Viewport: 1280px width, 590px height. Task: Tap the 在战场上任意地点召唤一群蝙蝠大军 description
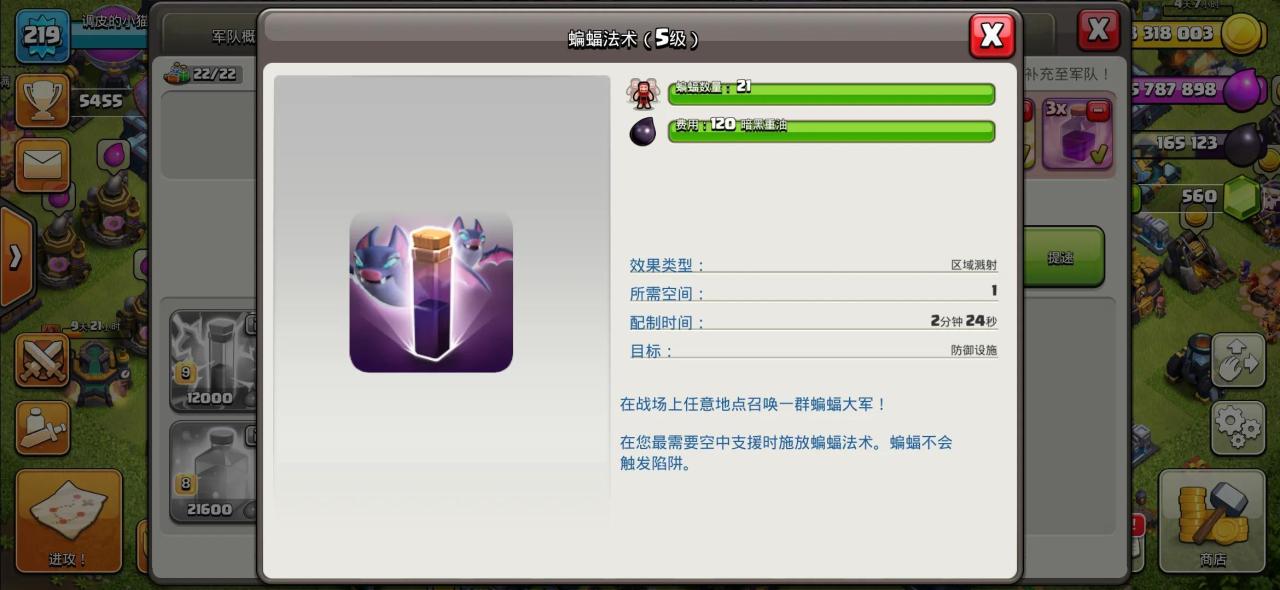pyautogui.click(x=753, y=404)
